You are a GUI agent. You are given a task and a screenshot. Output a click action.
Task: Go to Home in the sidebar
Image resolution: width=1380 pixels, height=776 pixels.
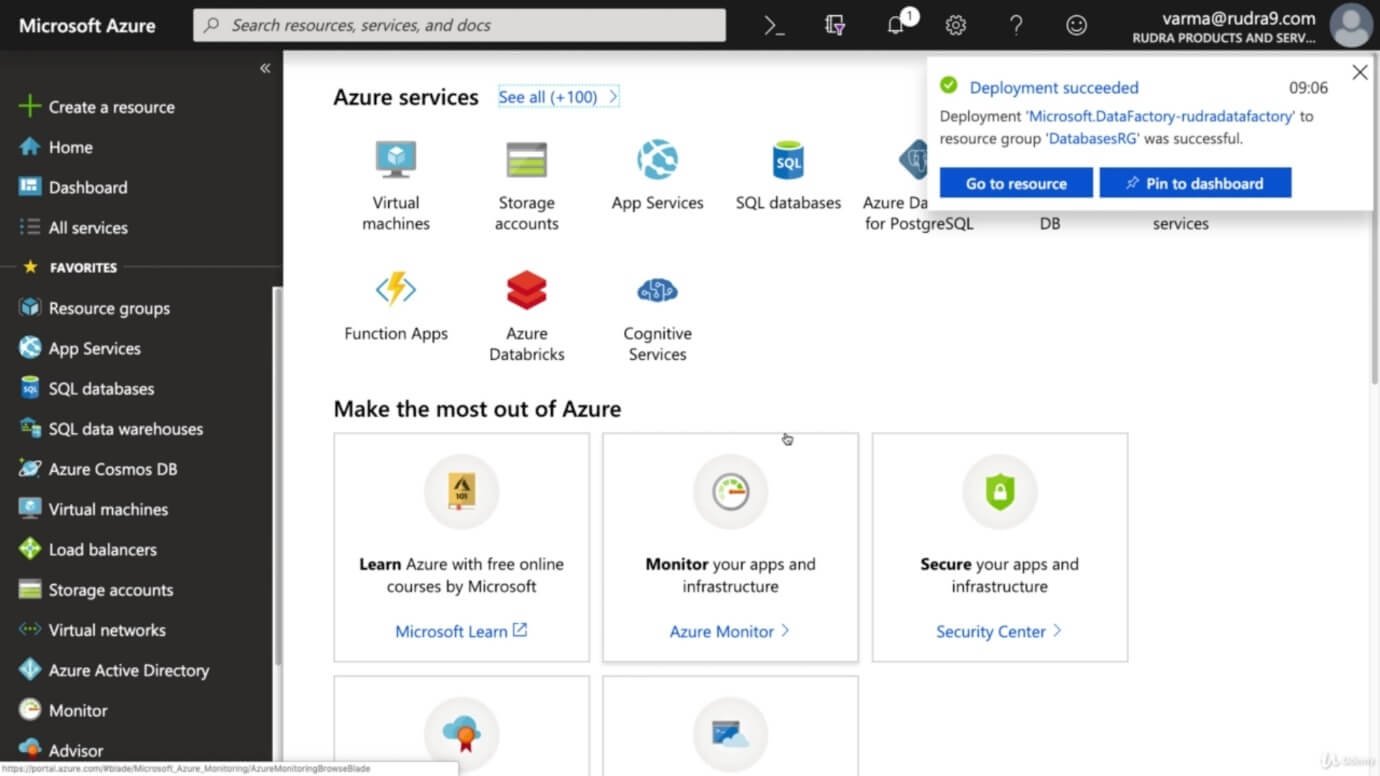57,147
